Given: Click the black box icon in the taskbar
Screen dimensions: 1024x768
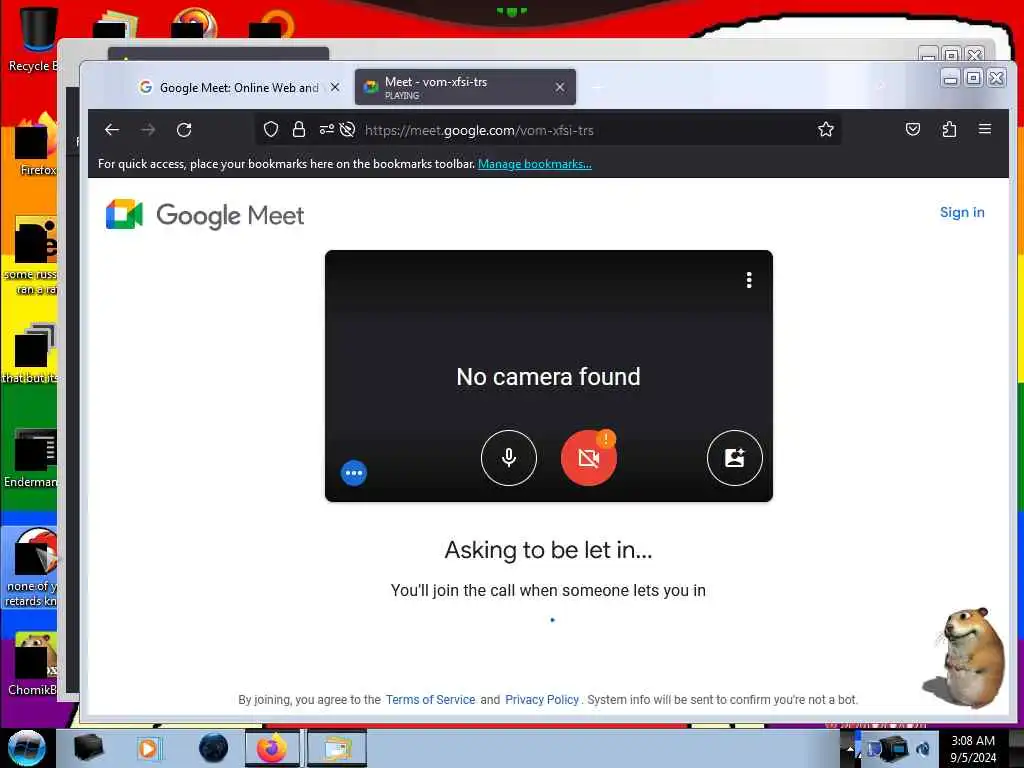Looking at the screenshot, I should [88, 748].
